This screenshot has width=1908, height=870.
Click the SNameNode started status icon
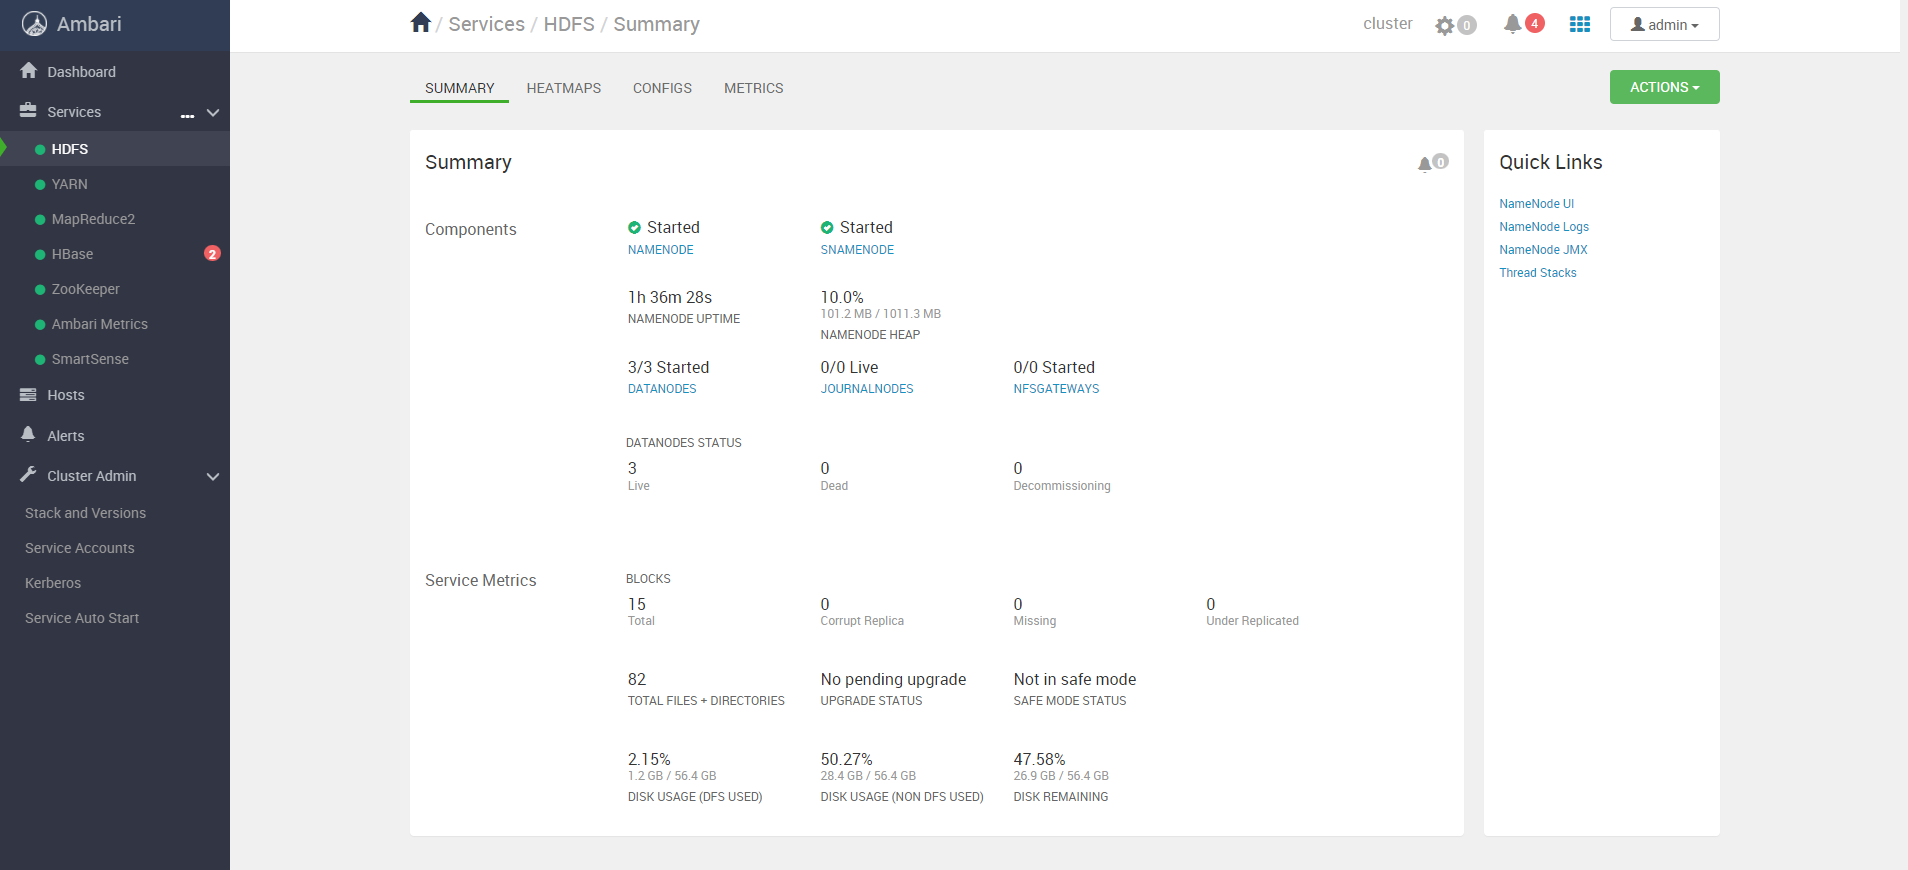pos(827,228)
